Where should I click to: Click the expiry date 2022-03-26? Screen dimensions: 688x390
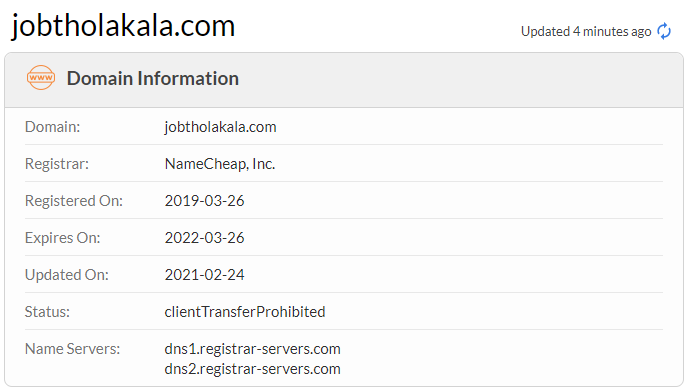click(x=204, y=237)
